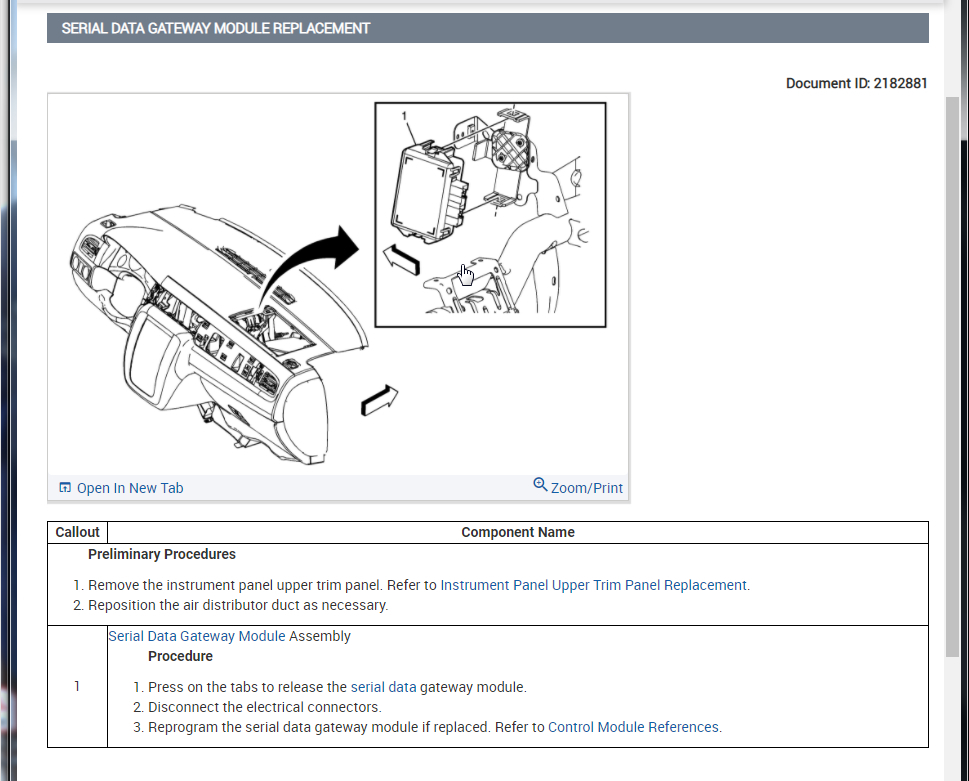Click the Open In New Tab icon
Image resolution: width=969 pixels, height=781 pixels.
65,488
